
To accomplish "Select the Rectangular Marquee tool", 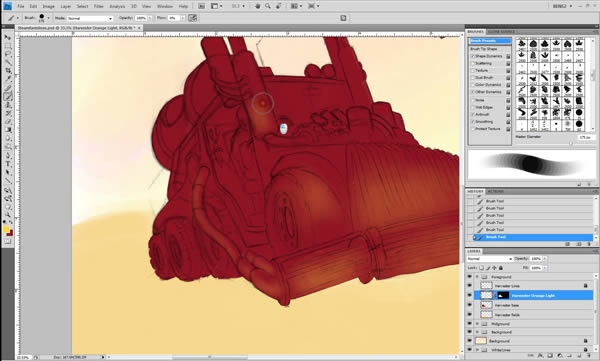I will [x=7, y=46].
